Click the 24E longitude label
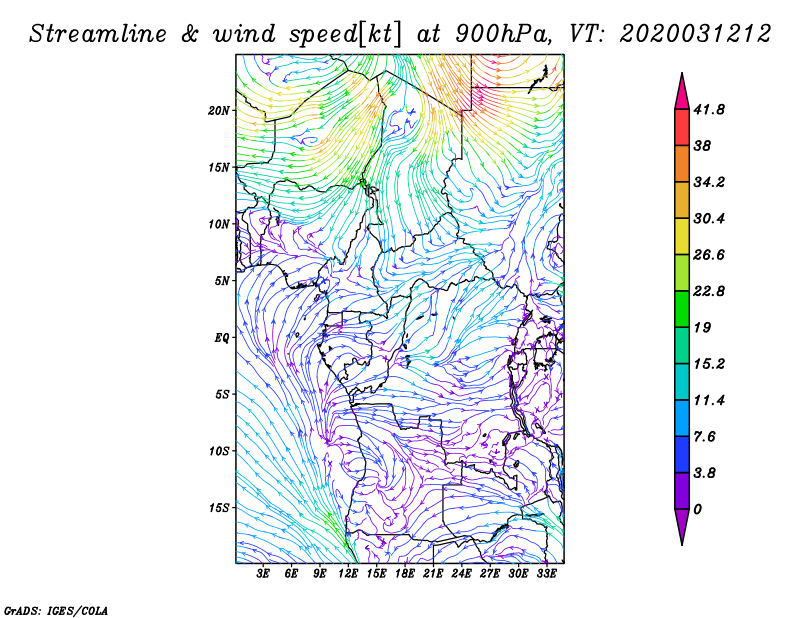800x618 pixels. [461, 574]
